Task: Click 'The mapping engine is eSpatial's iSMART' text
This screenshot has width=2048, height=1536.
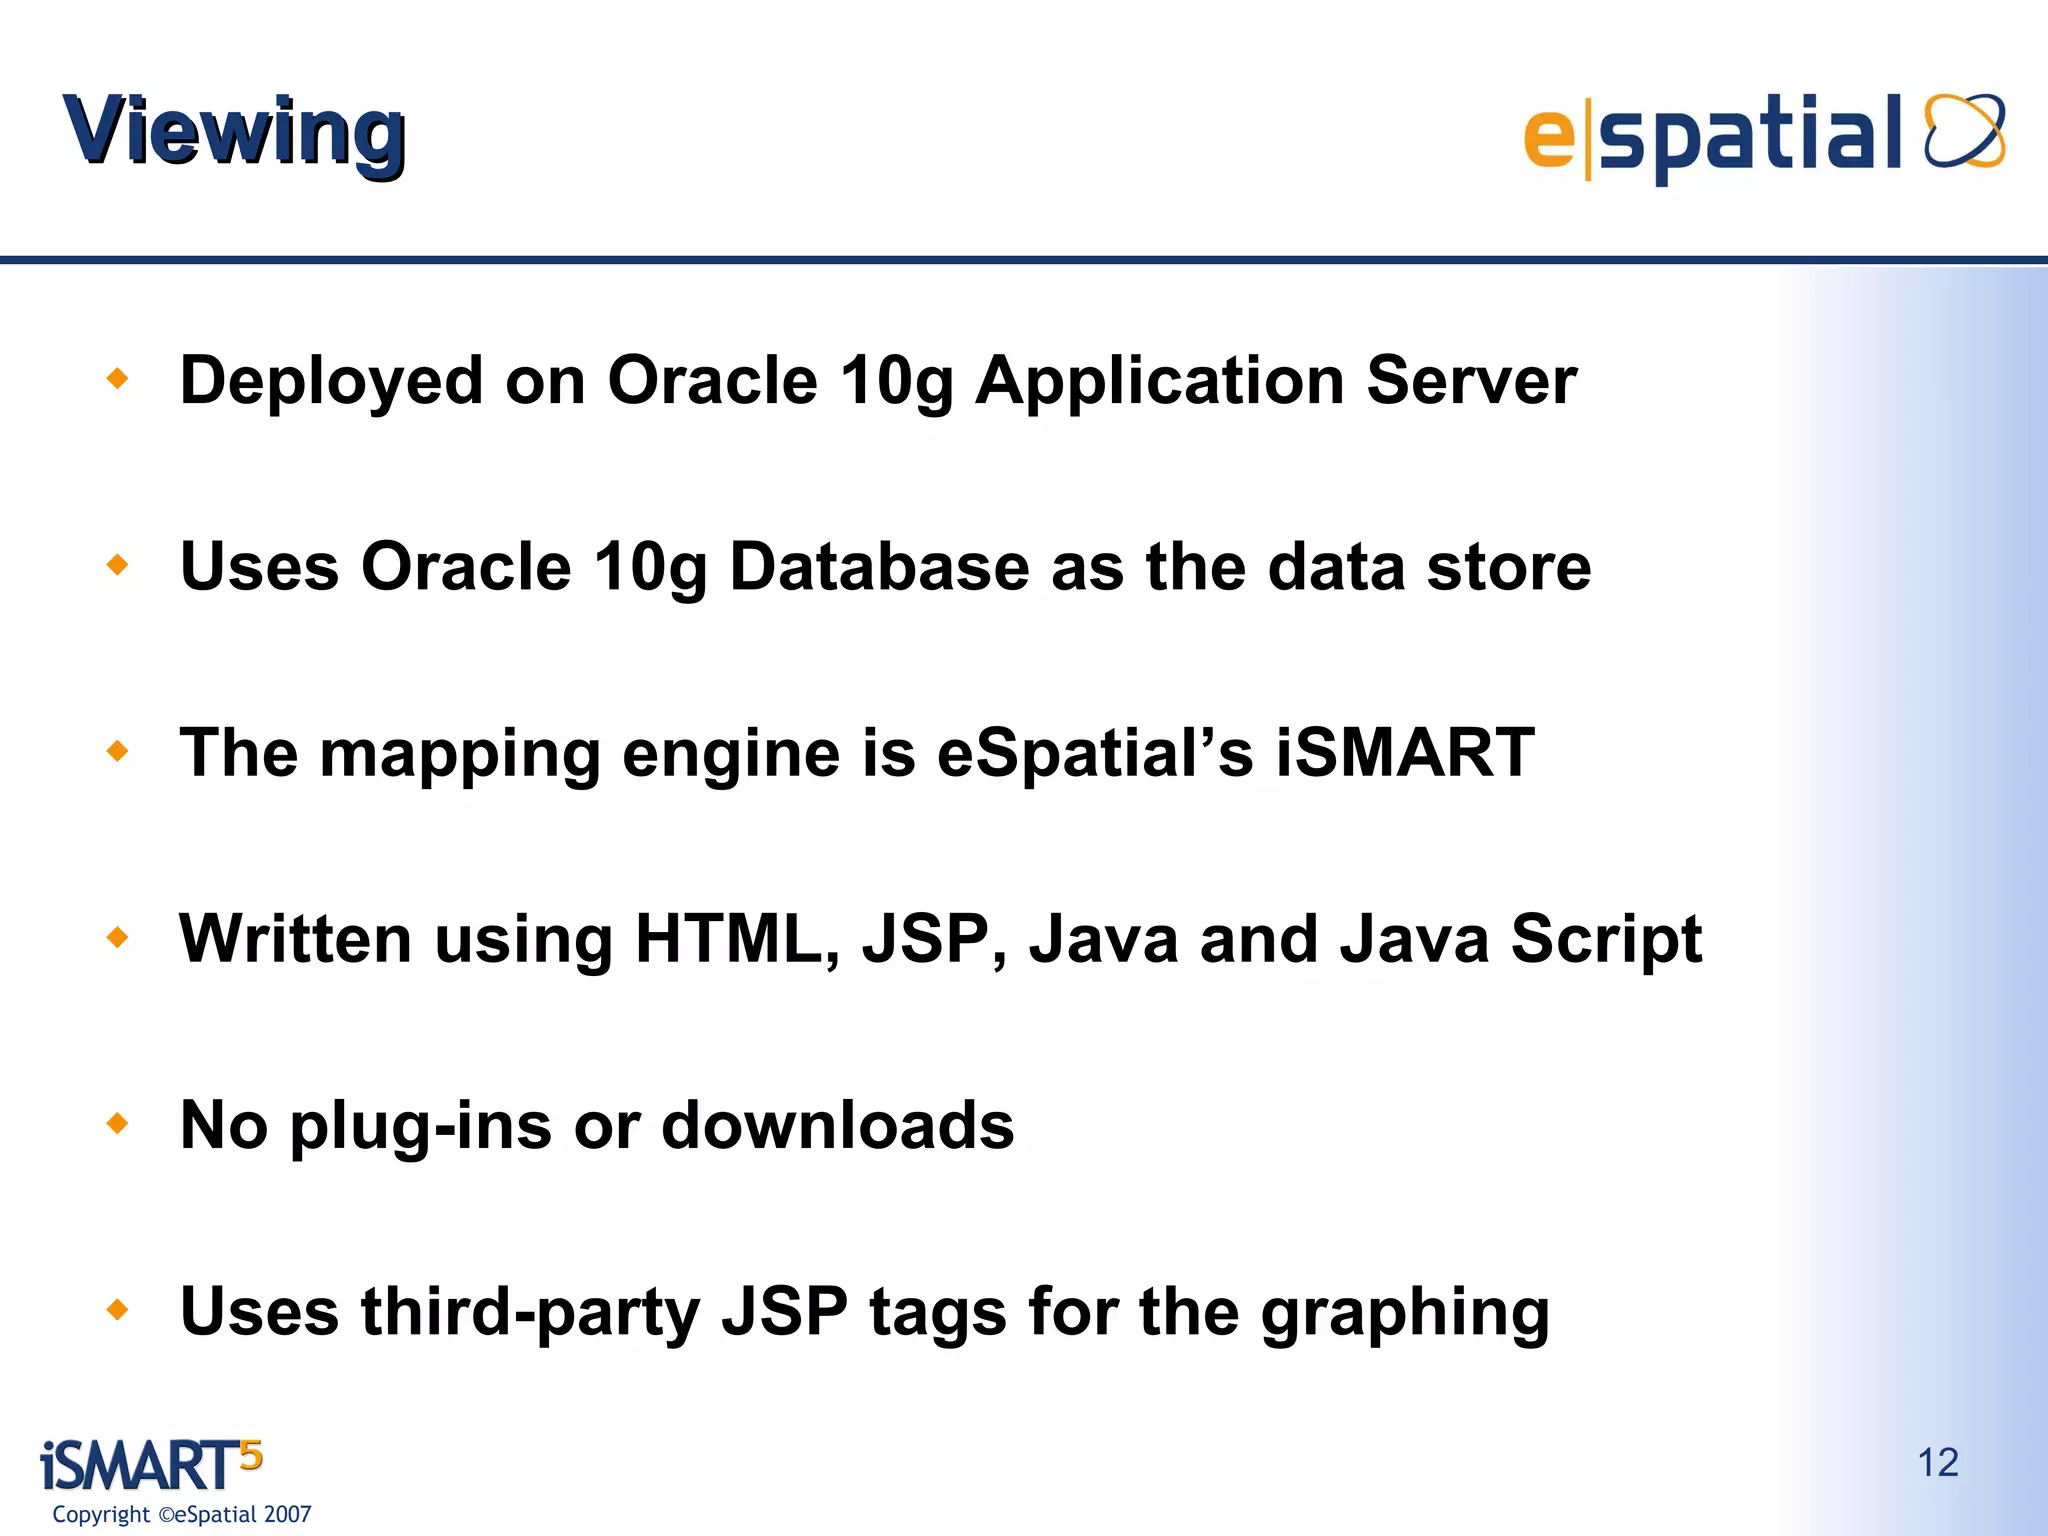Action: [x=857, y=754]
